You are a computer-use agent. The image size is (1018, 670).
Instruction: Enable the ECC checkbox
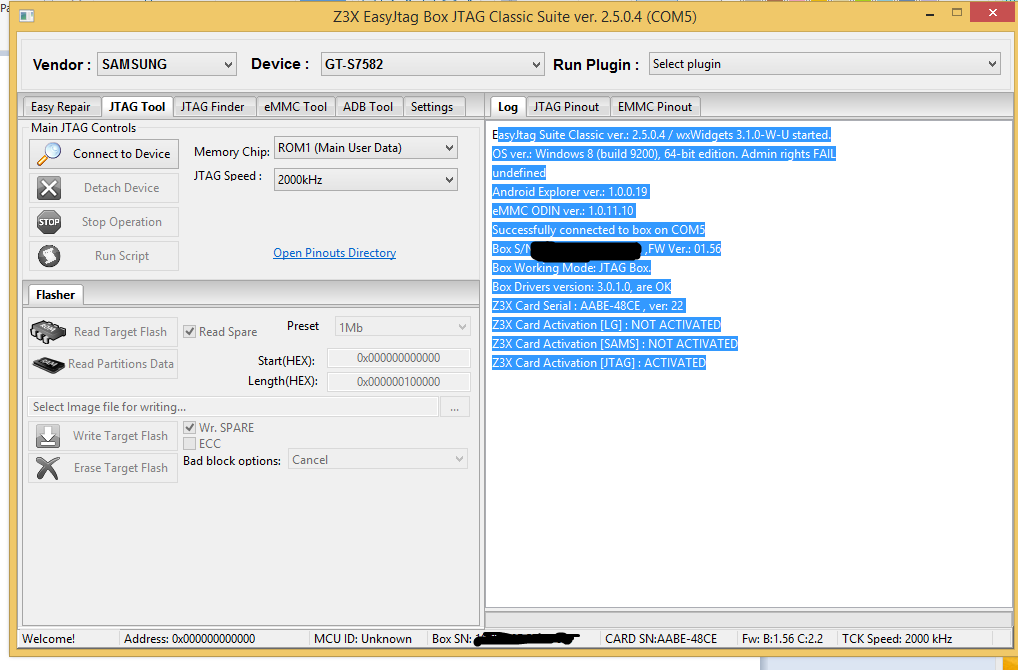190,443
